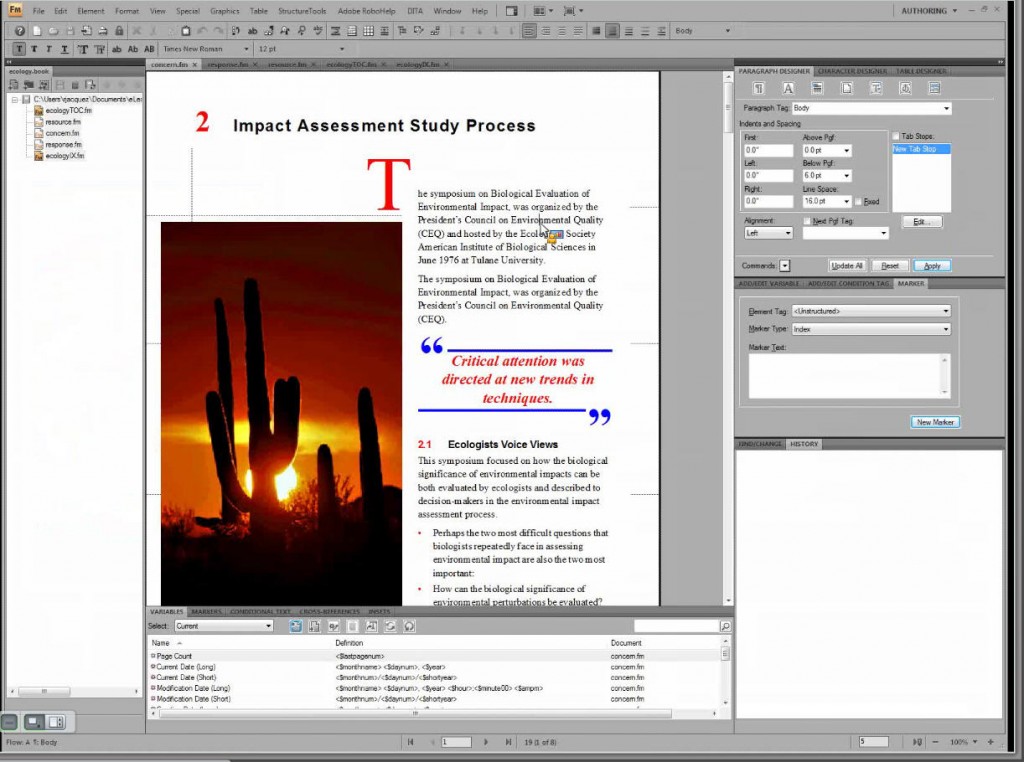Image resolution: width=1024 pixels, height=762 pixels.
Task: Click the refresh icon in Variables panel
Action: [390, 626]
